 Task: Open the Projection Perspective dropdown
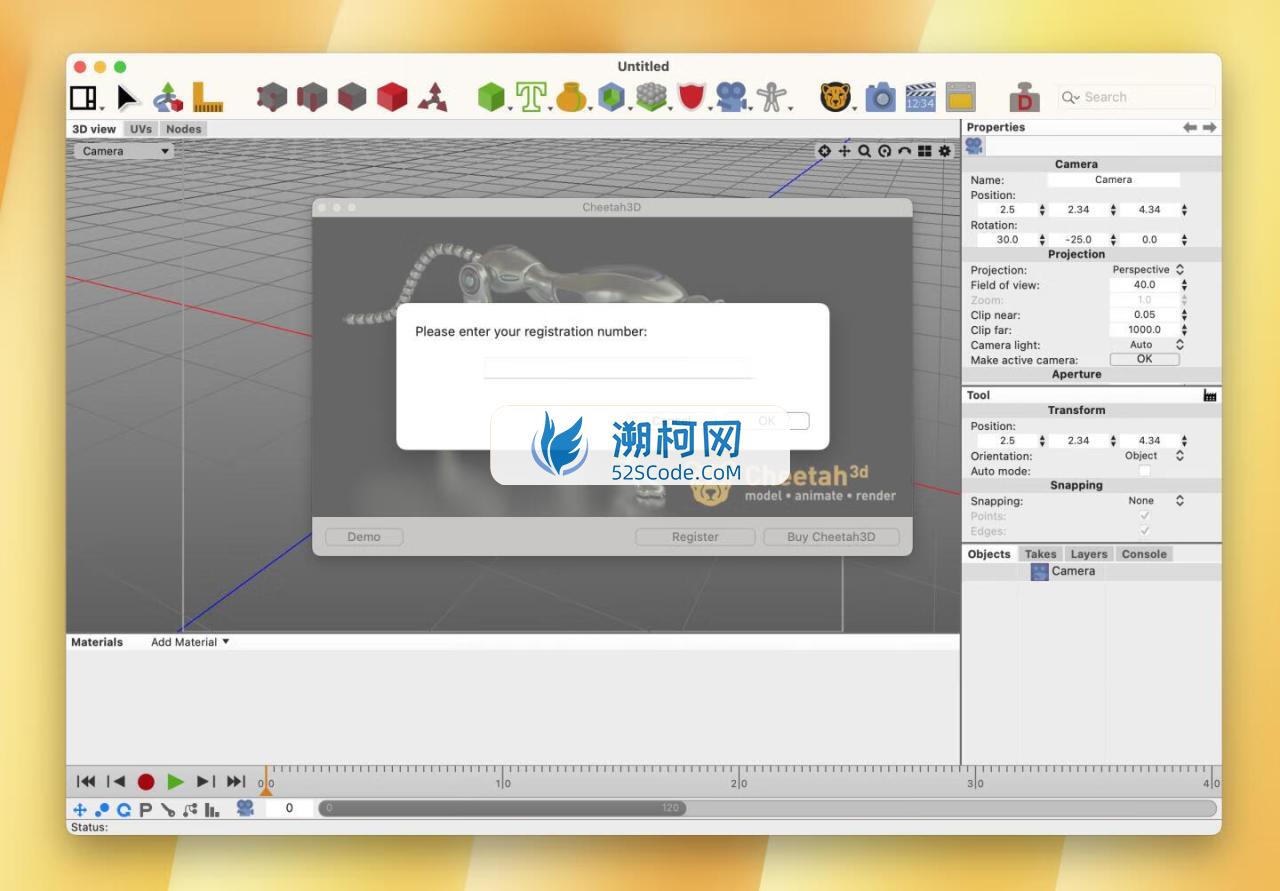click(1147, 270)
